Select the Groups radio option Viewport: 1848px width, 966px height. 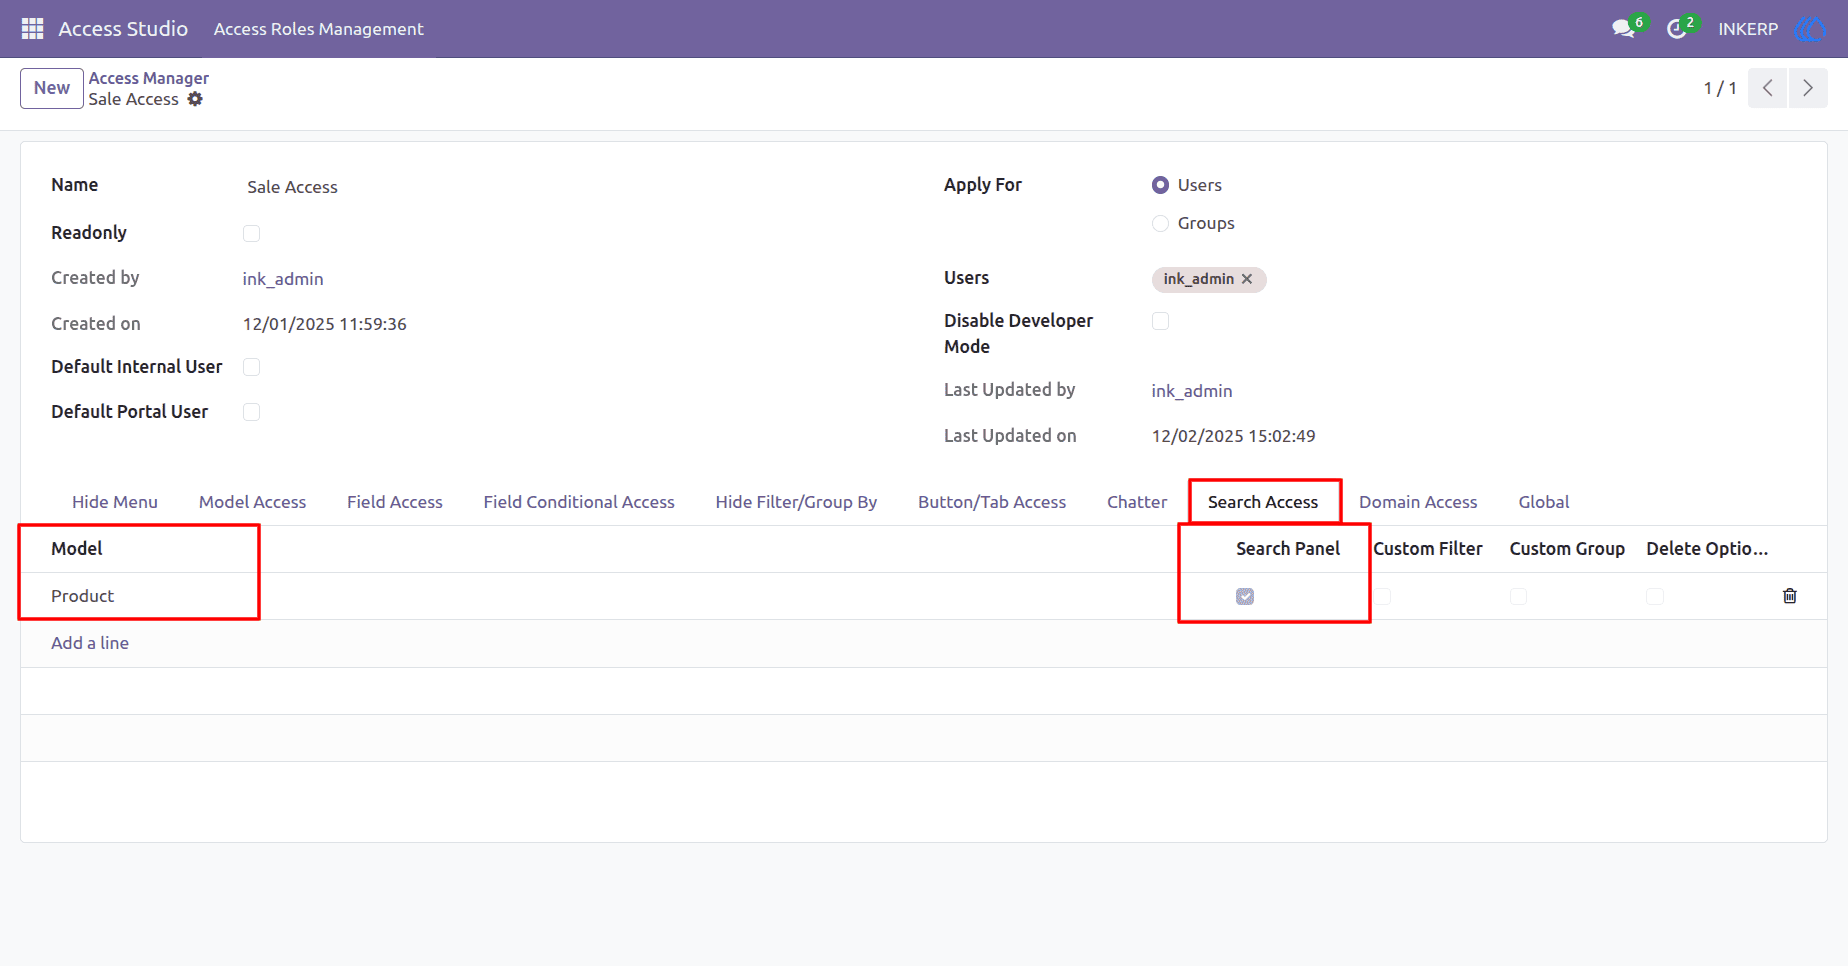click(x=1160, y=223)
